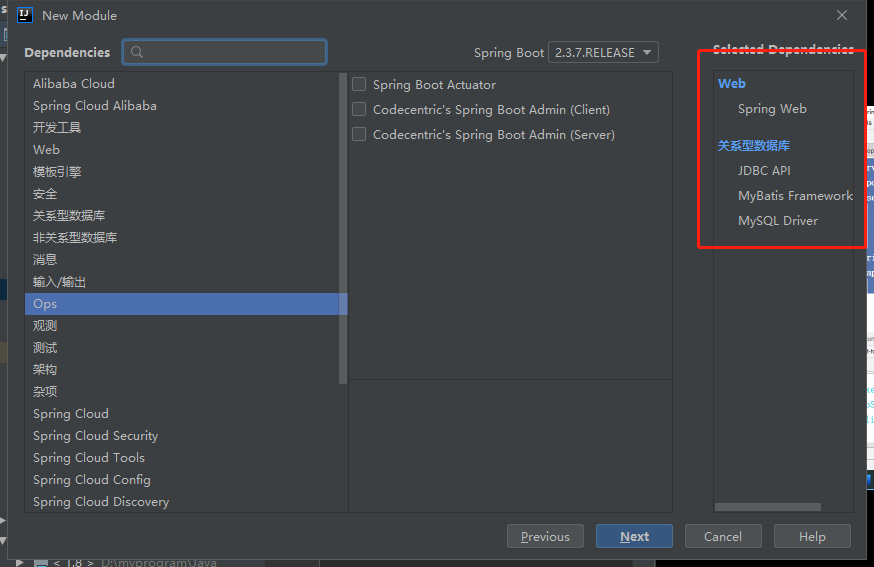Select the Spring Cloud Config category
The width and height of the screenshot is (874, 567).
(182, 480)
